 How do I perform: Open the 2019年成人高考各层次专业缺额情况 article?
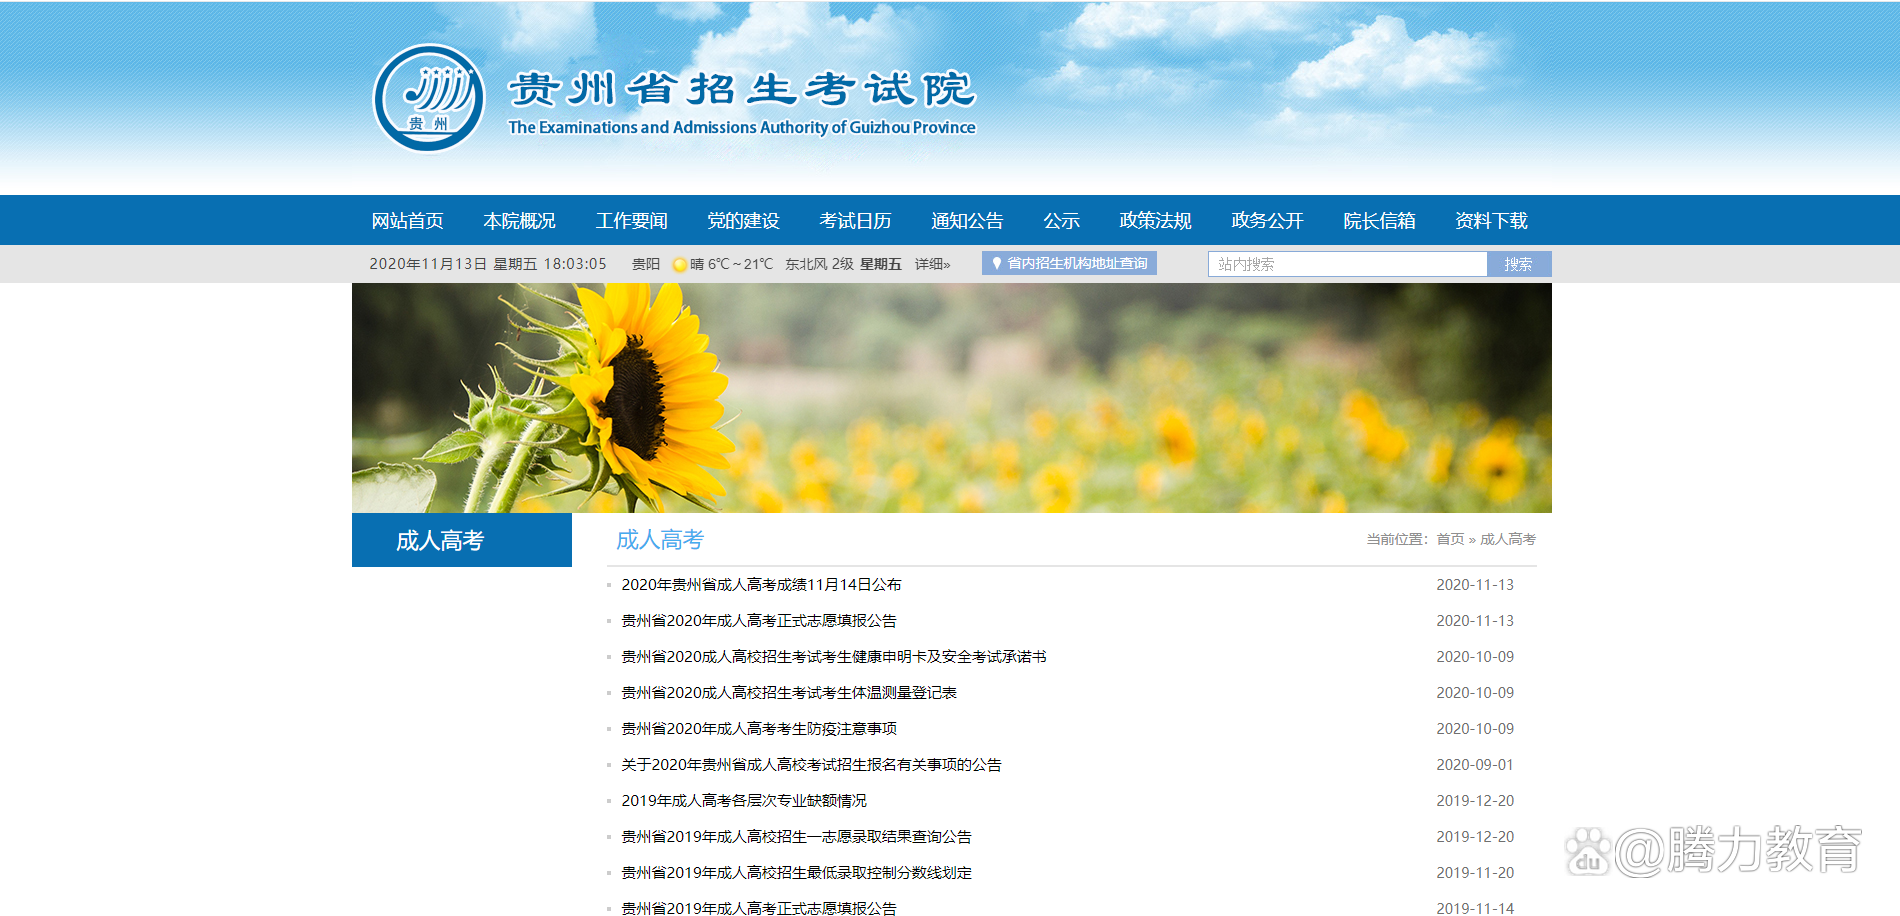tap(744, 800)
